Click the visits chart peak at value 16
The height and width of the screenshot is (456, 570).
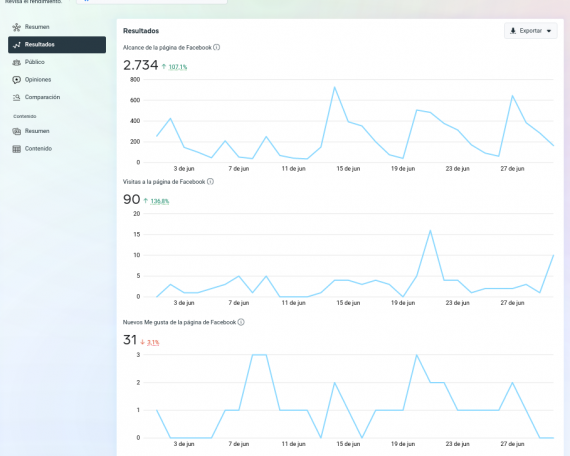[x=430, y=231]
